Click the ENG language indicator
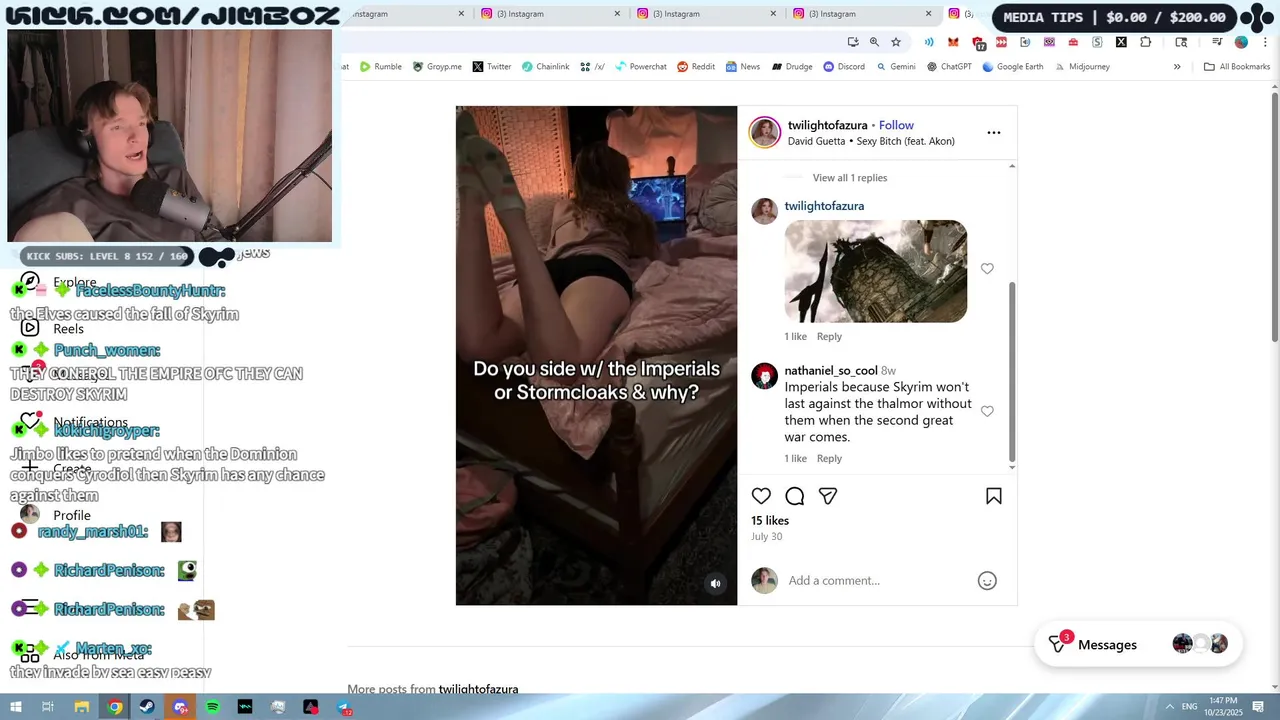This screenshot has height=720, width=1280. 1190,706
